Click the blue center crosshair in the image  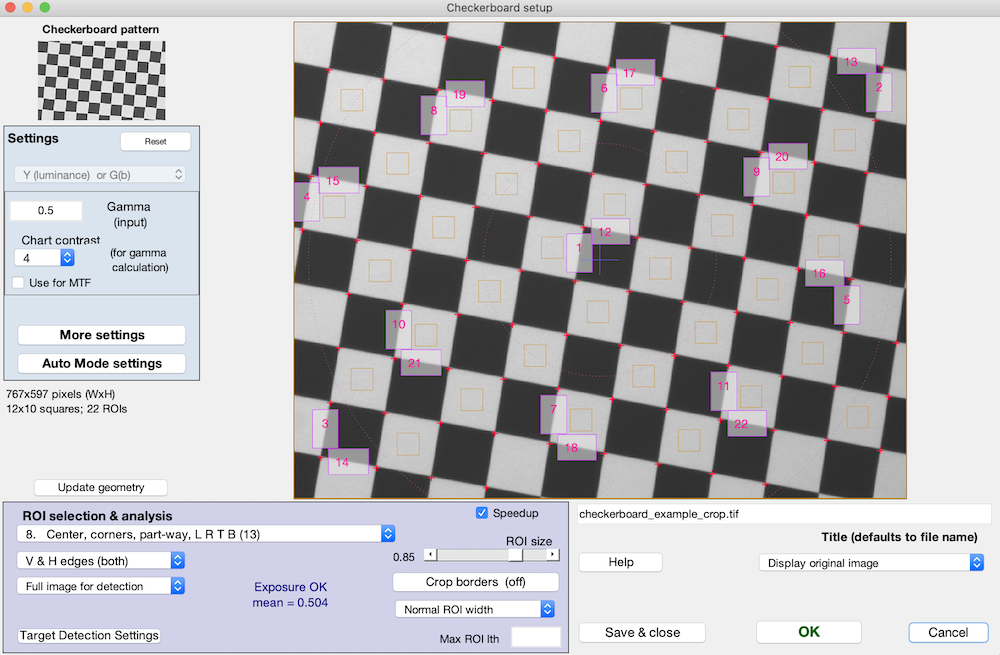pos(600,260)
